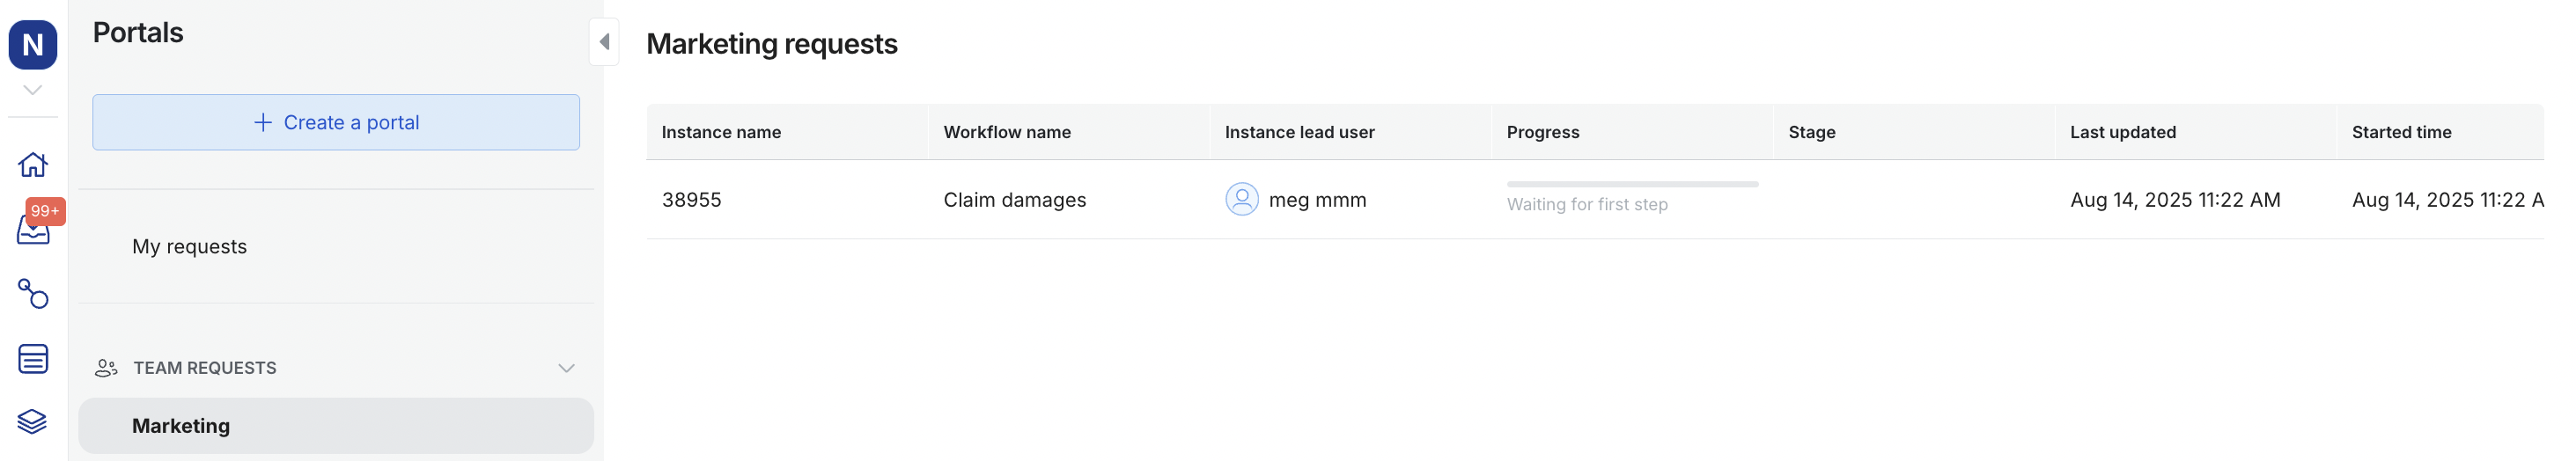
Task: Click the Team Requests people icon
Action: [106, 368]
